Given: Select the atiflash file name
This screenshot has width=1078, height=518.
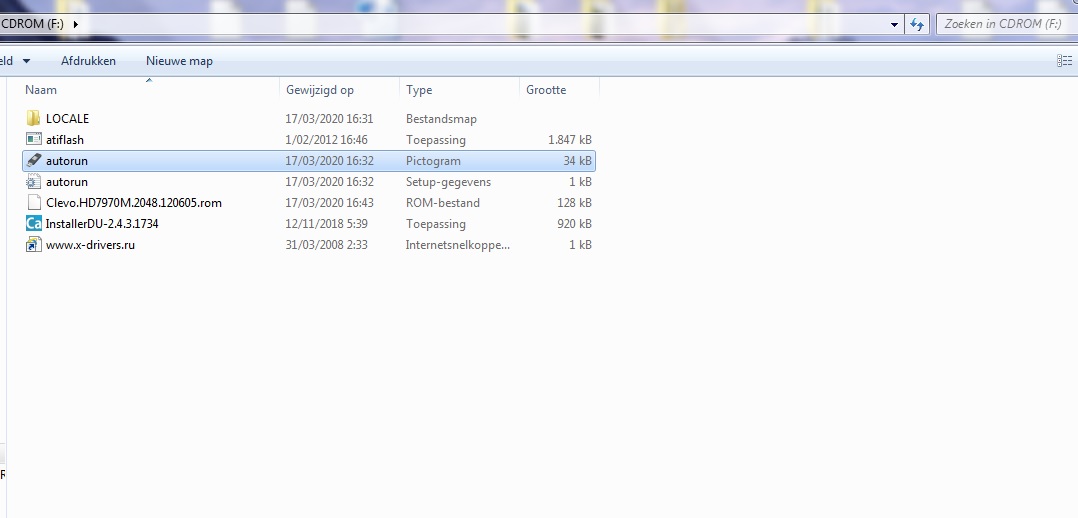Looking at the screenshot, I should pos(65,140).
